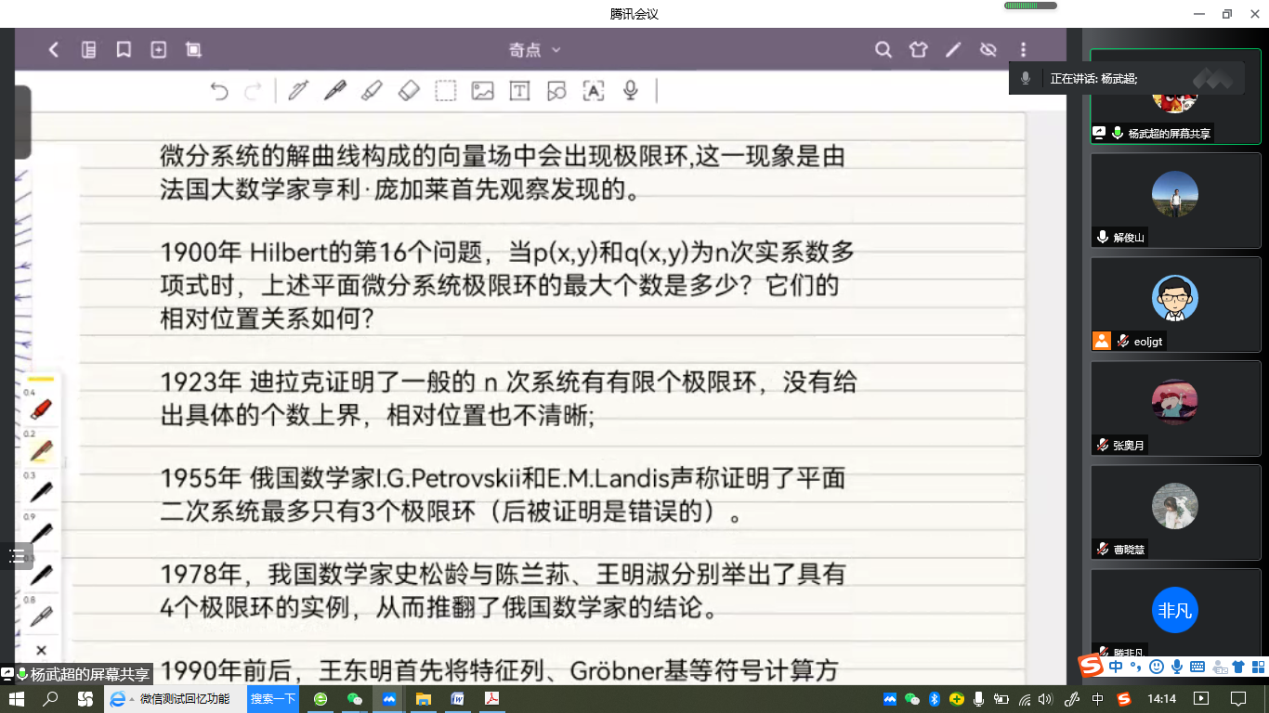1269x713 pixels.
Task: Click the back arrow in the note header
Action: (x=54, y=50)
